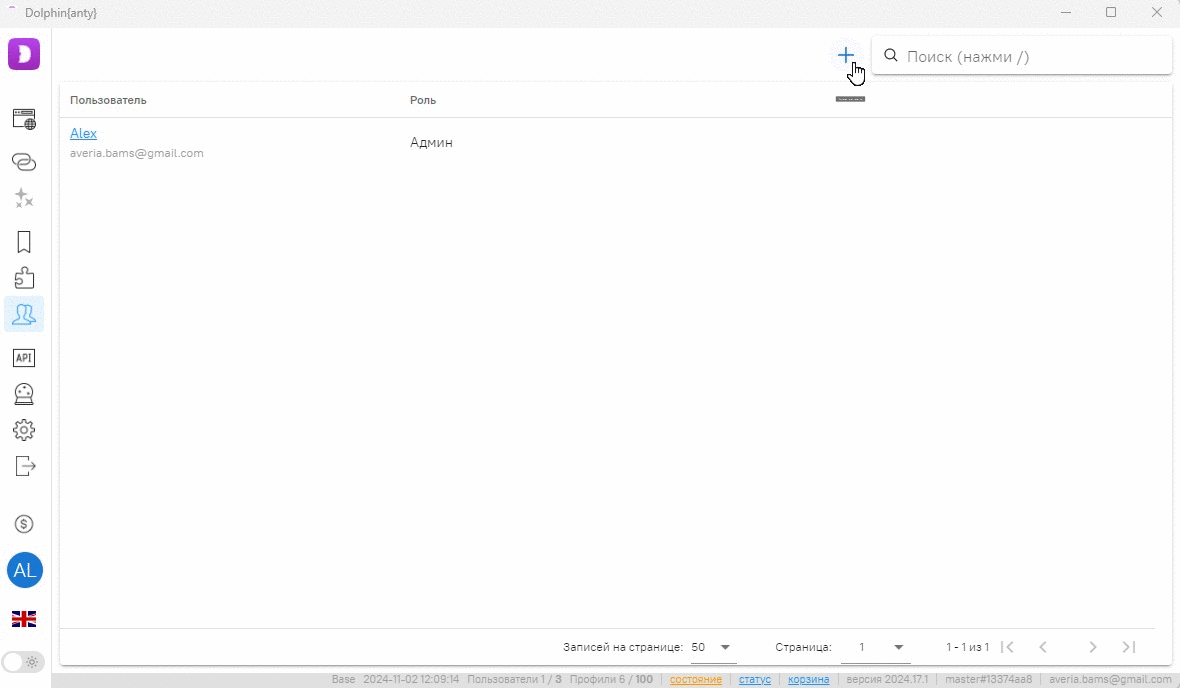Sort by the Пользователь column header
Viewport: 1180px width, 688px height.
click(108, 100)
